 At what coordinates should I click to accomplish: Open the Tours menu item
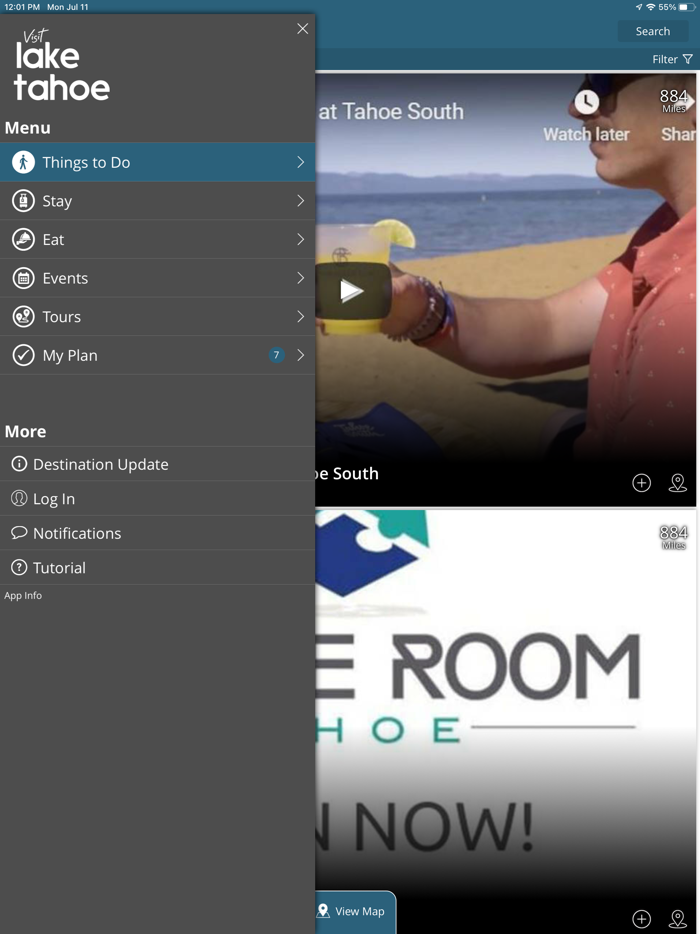tap(157, 317)
